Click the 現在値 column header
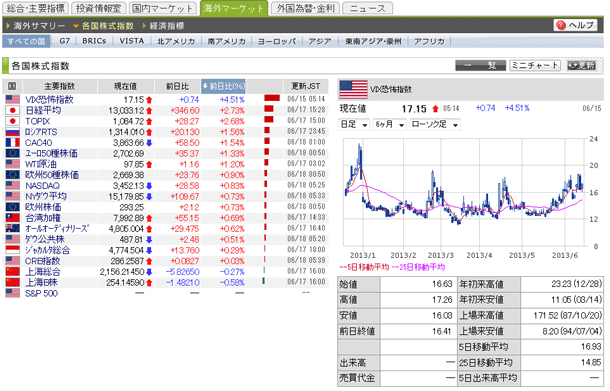610x391 pixels. pyautogui.click(x=125, y=86)
